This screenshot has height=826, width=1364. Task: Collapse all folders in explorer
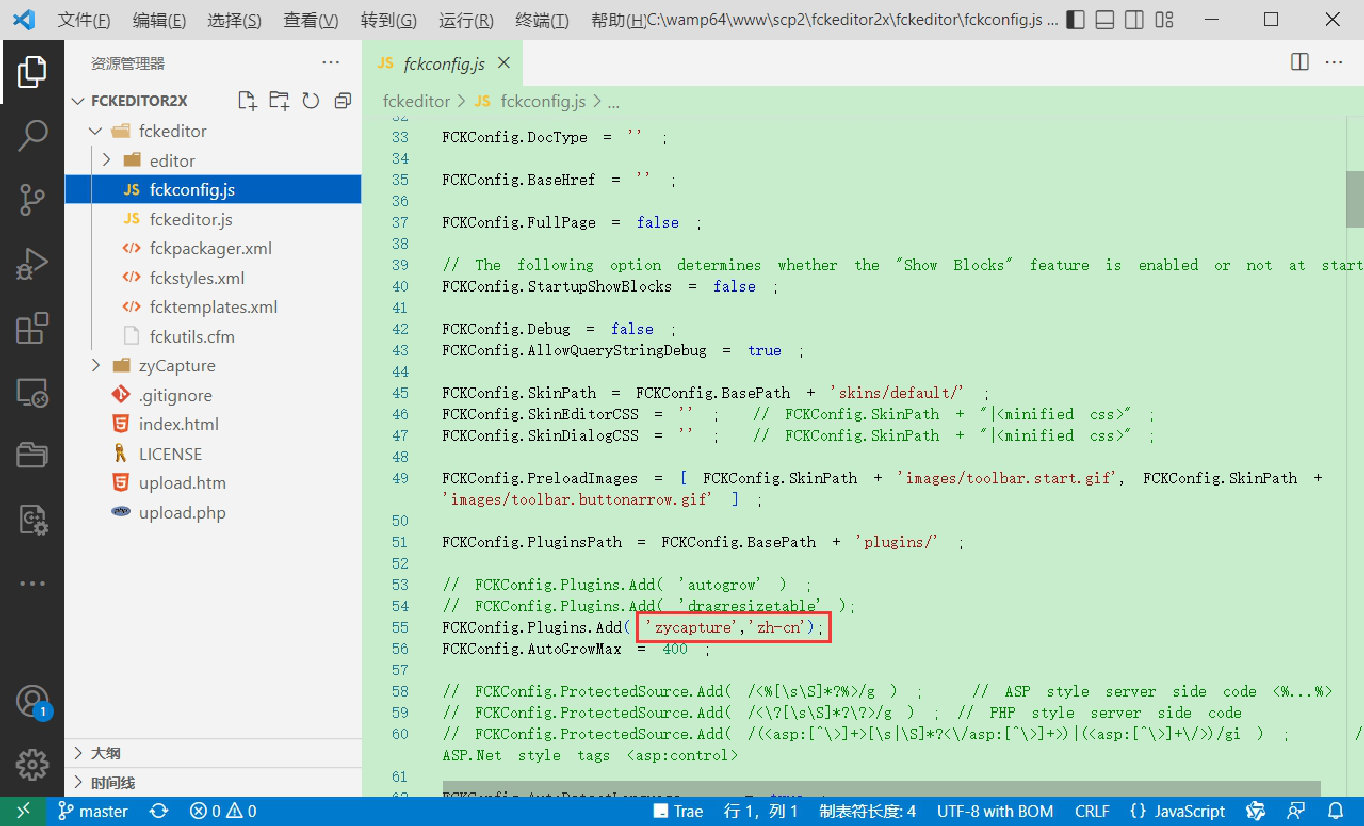343,100
